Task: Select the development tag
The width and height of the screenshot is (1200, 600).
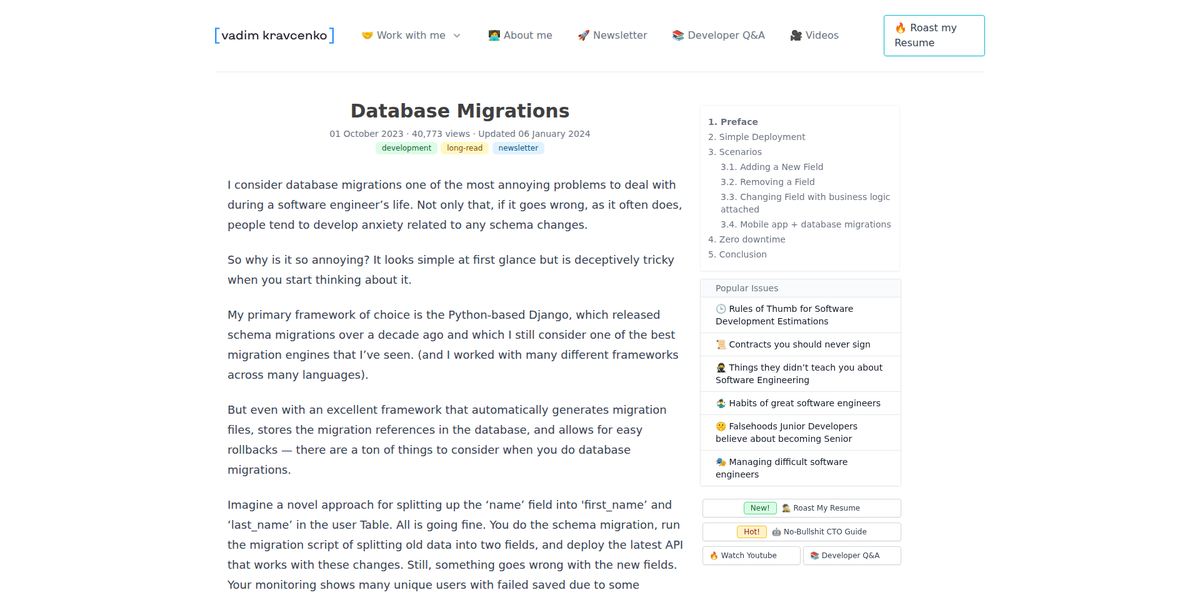Action: click(406, 148)
